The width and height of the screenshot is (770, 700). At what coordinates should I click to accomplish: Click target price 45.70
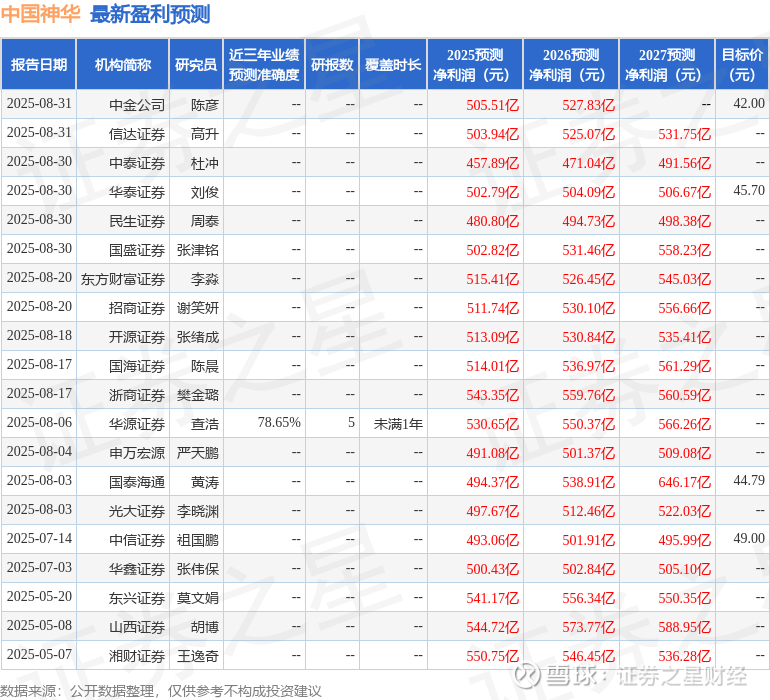[x=749, y=190]
